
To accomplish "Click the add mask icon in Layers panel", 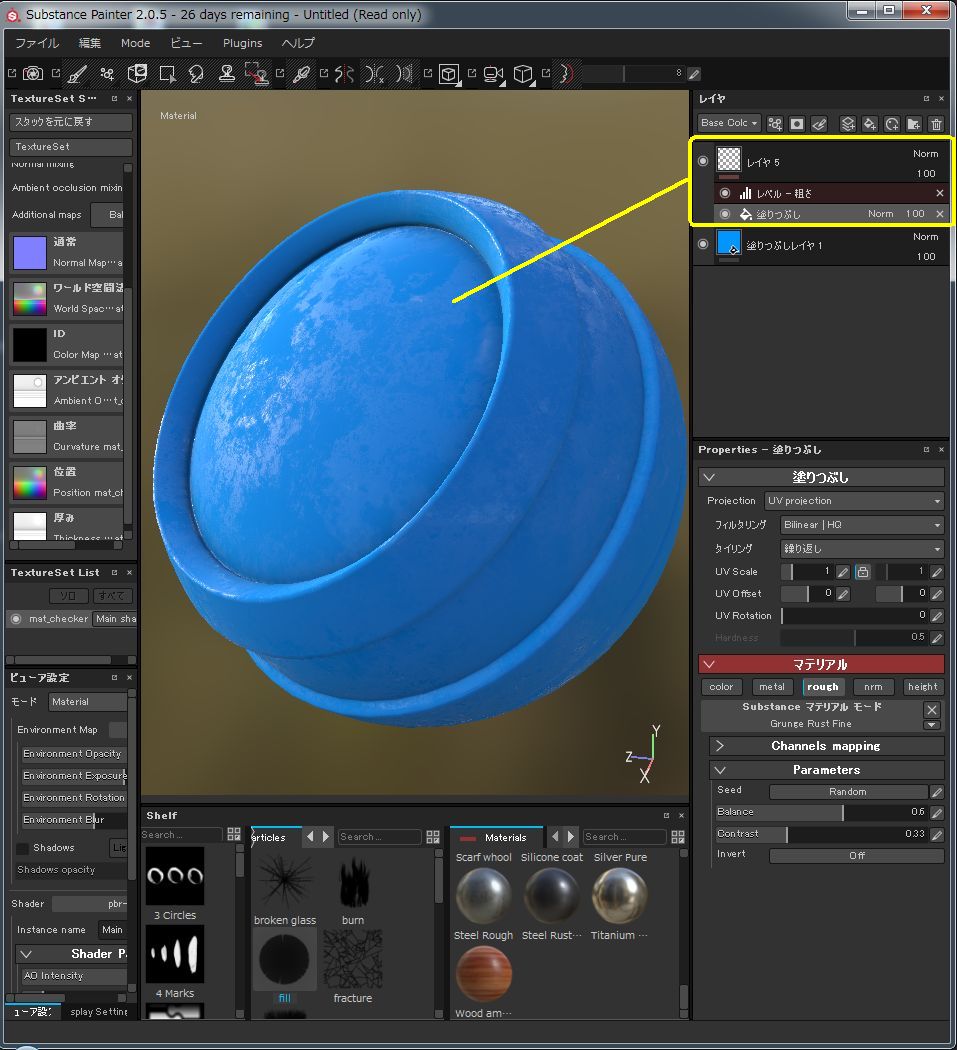I will click(x=796, y=123).
